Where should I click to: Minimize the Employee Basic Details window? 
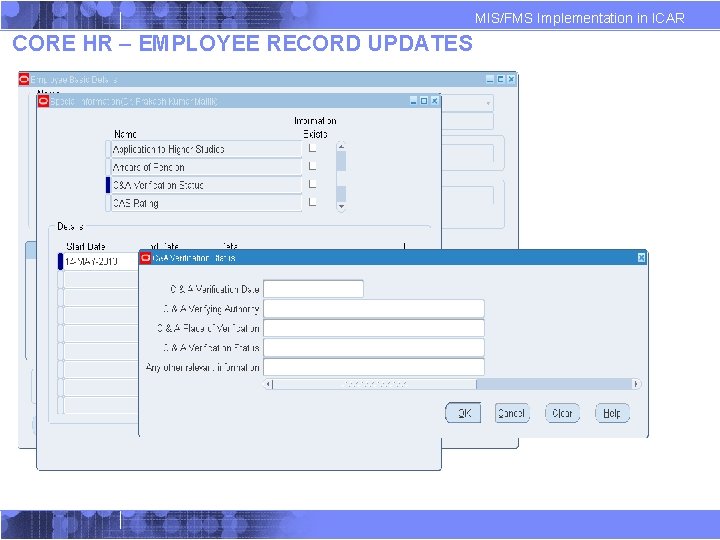click(x=490, y=79)
